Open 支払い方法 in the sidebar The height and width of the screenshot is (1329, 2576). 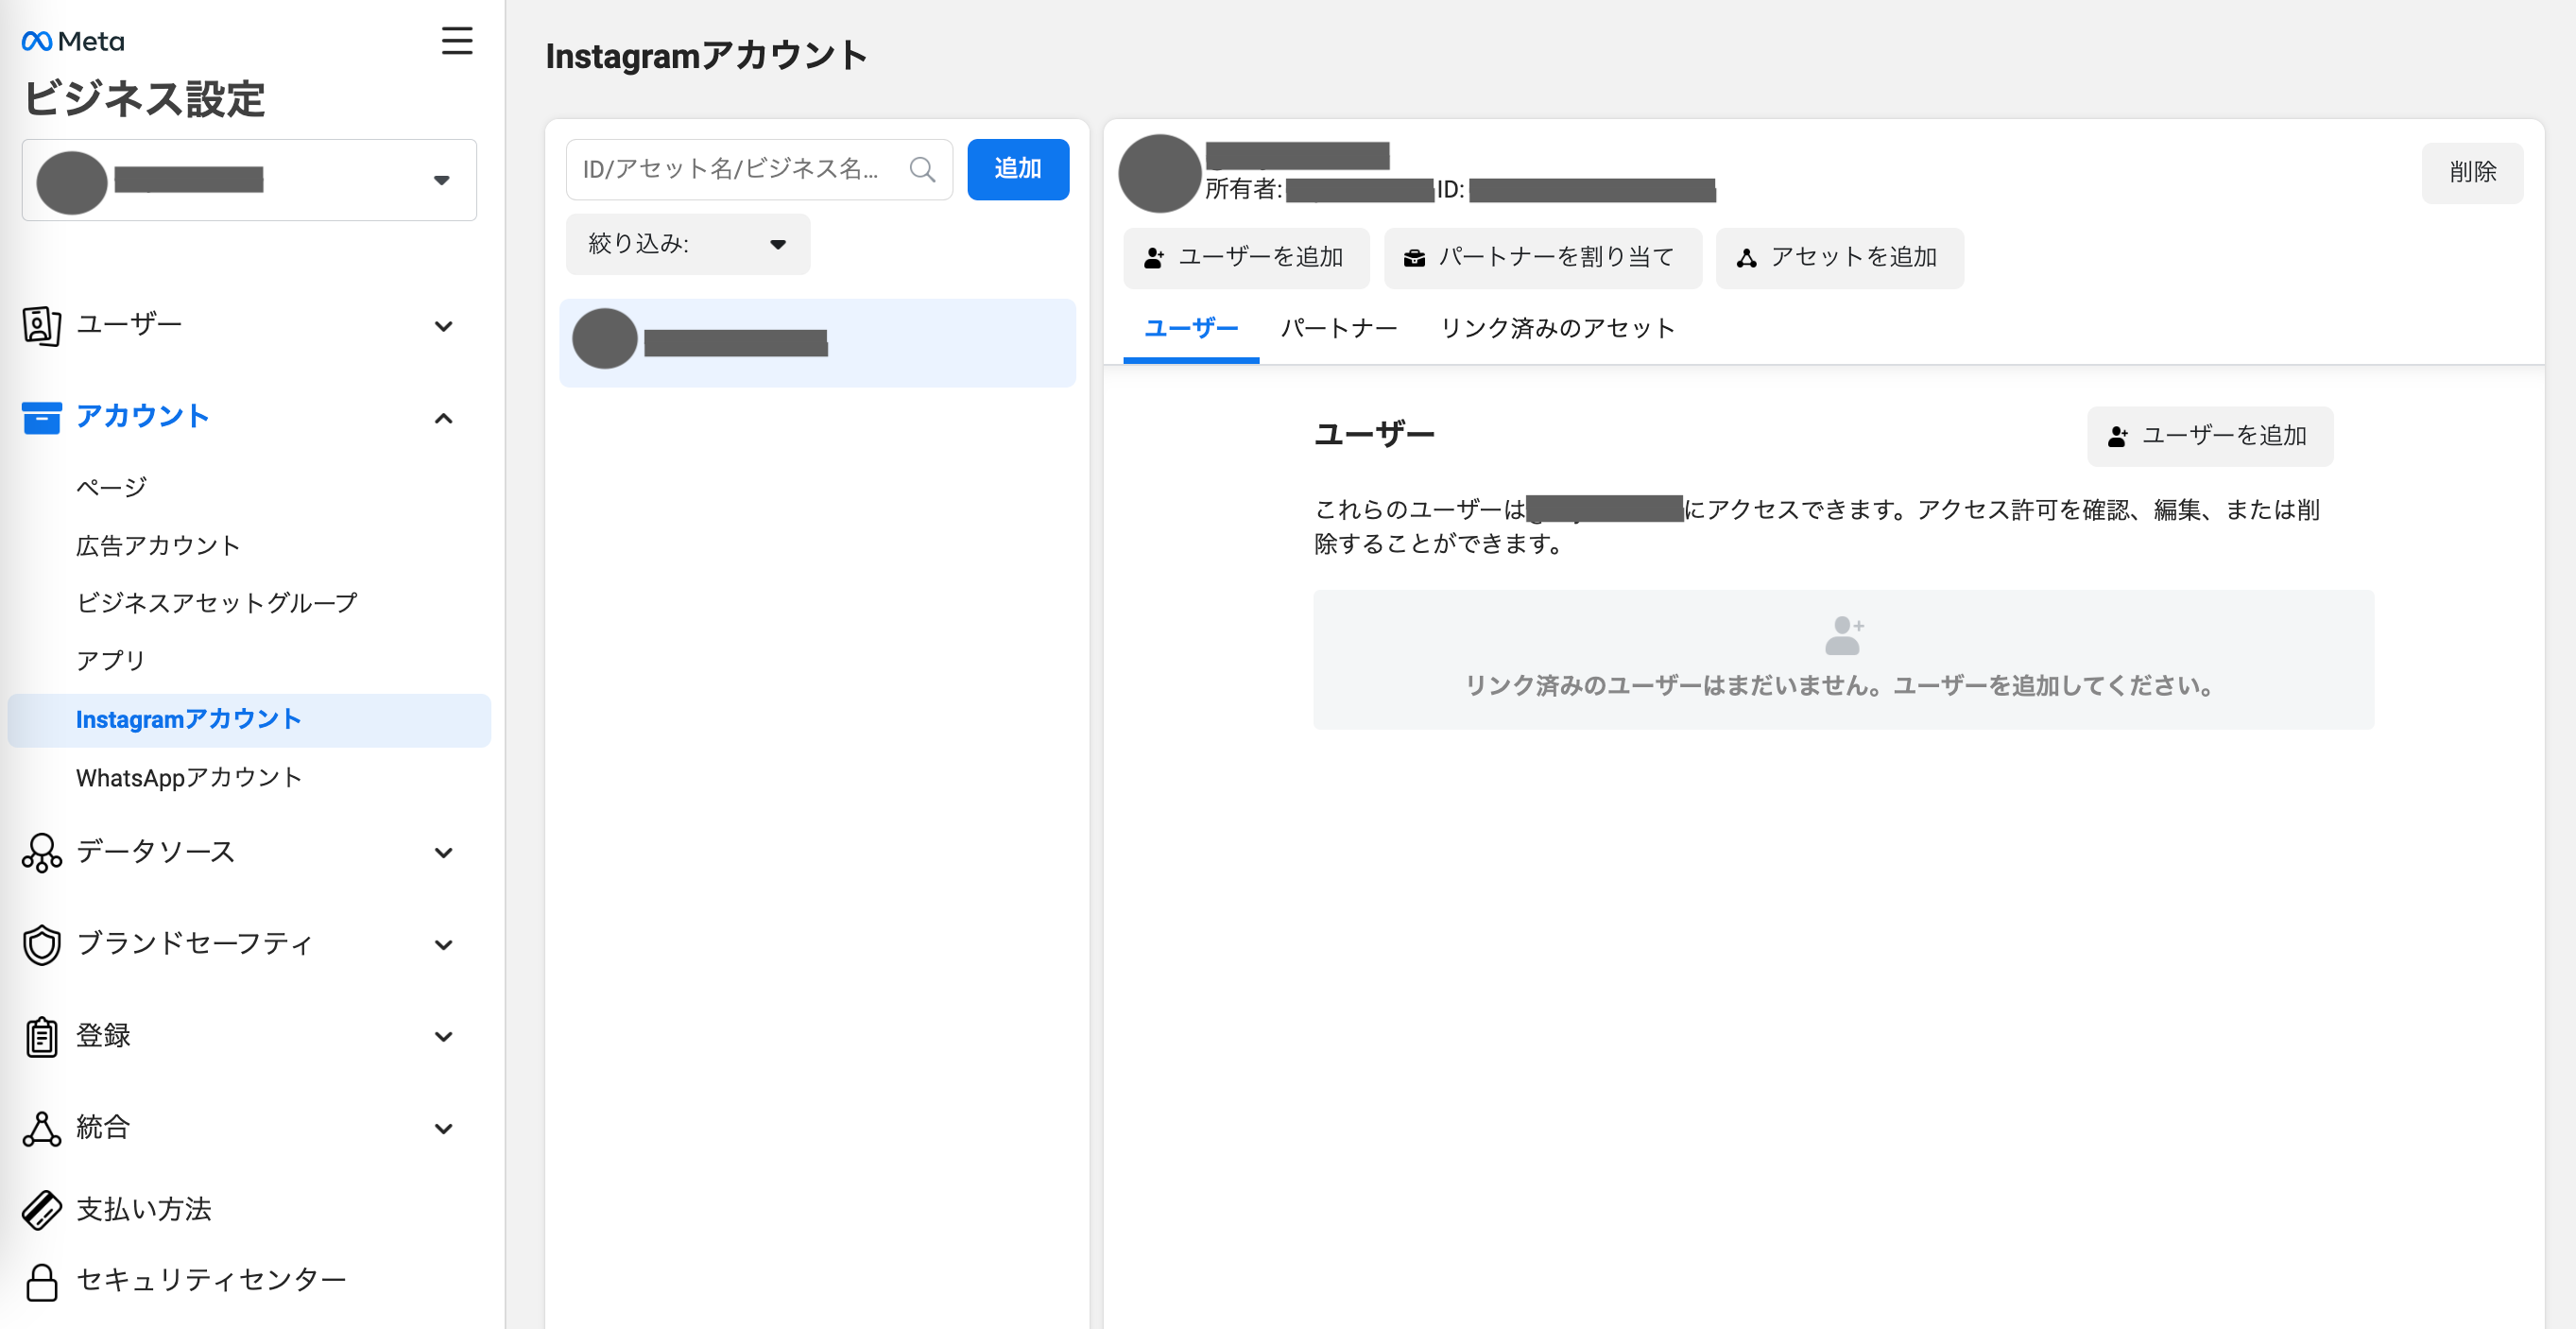point(144,1210)
